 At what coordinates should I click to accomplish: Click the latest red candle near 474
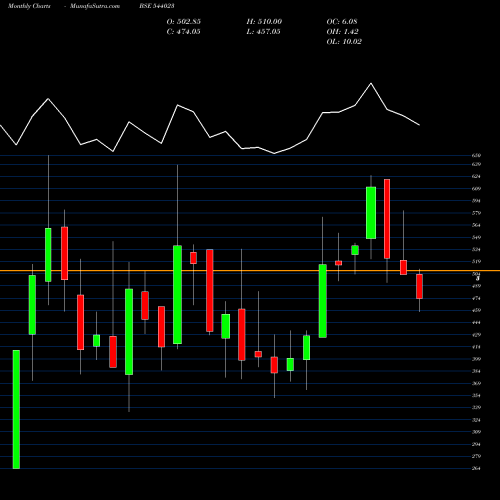coord(419,286)
